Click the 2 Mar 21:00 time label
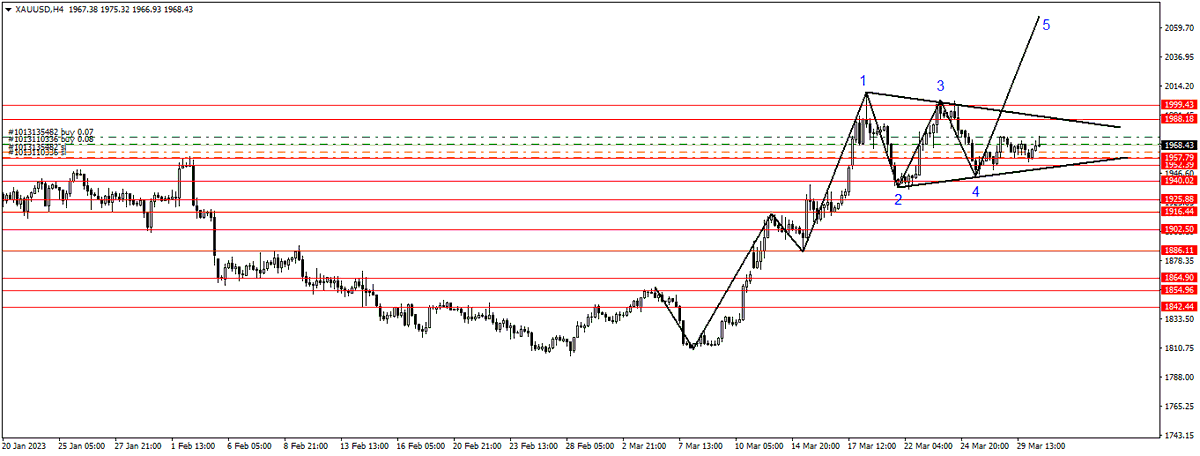Viewport: 1200px width, 456px height. click(x=646, y=446)
